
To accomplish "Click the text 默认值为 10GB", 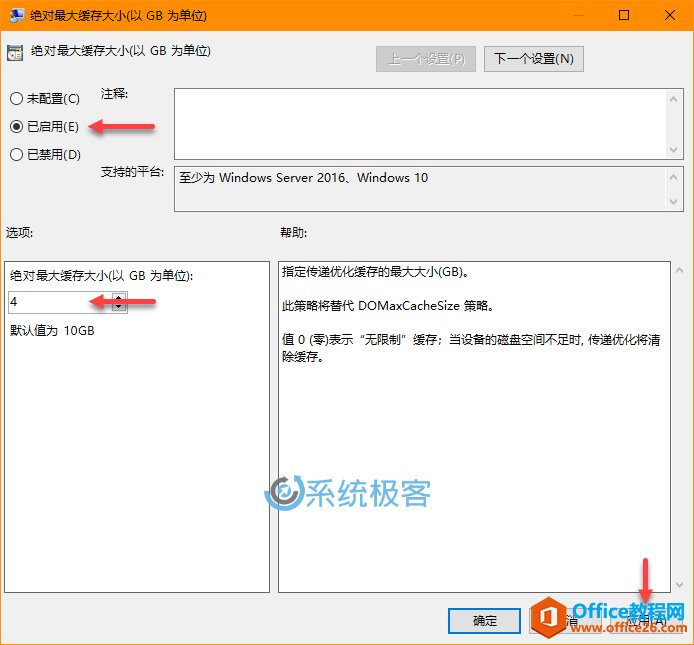I will pos(52,331).
